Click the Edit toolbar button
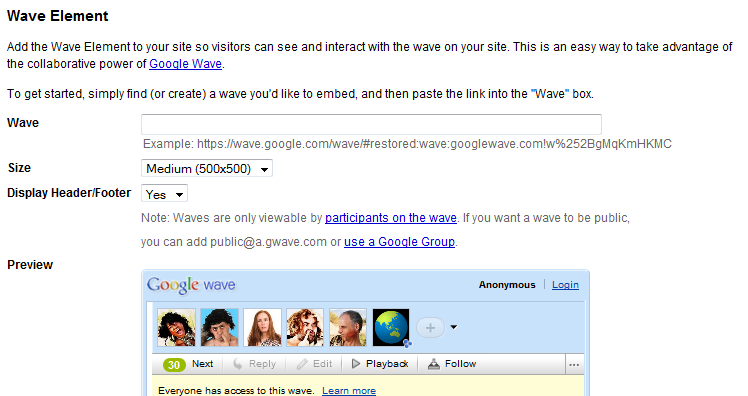This screenshot has width=748, height=396. (314, 364)
